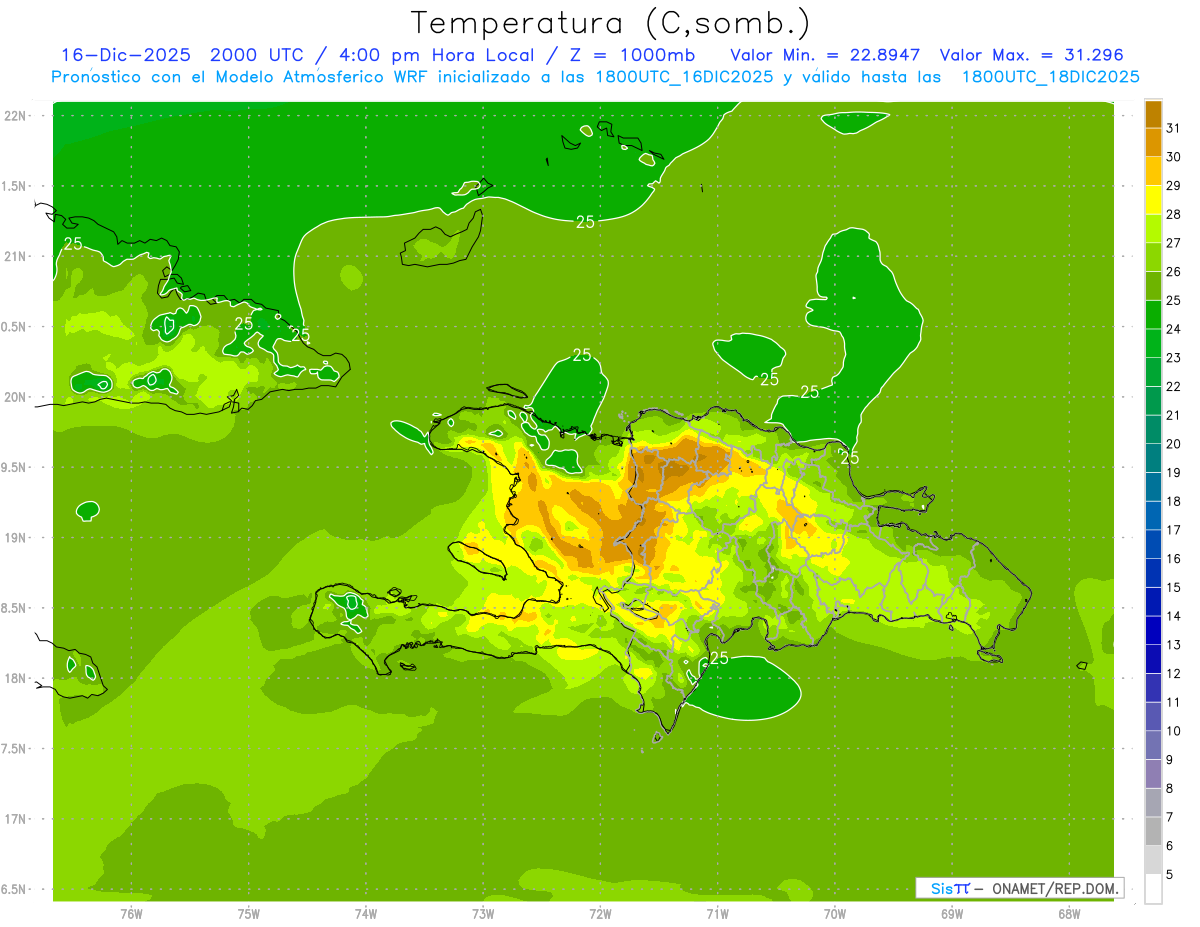
Task: Click the '17' label on the colour scale
Action: click(x=1173, y=529)
